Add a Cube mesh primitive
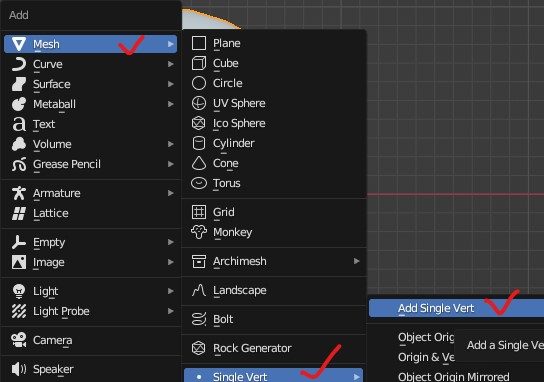The height and width of the screenshot is (382, 544). click(274, 63)
